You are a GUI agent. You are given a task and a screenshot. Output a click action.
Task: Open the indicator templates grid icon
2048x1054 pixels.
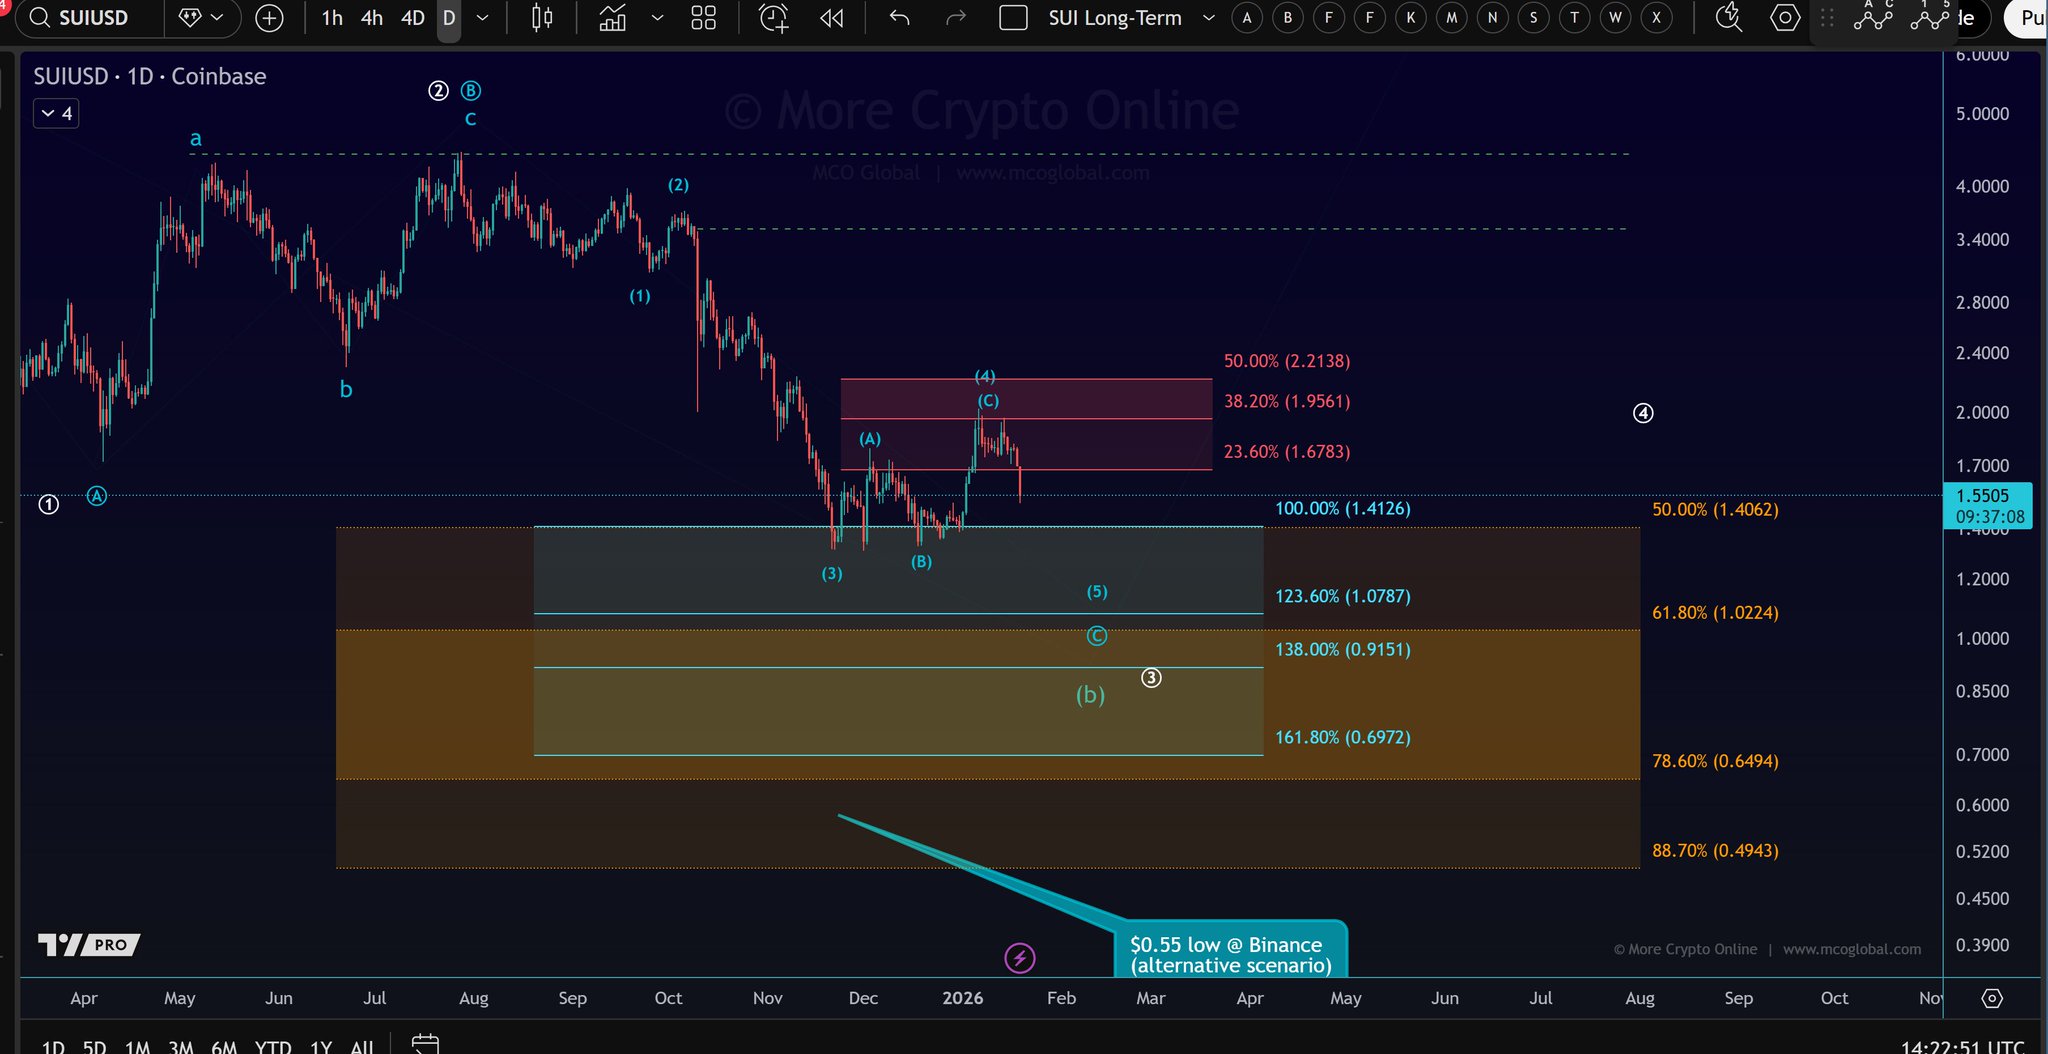point(704,18)
